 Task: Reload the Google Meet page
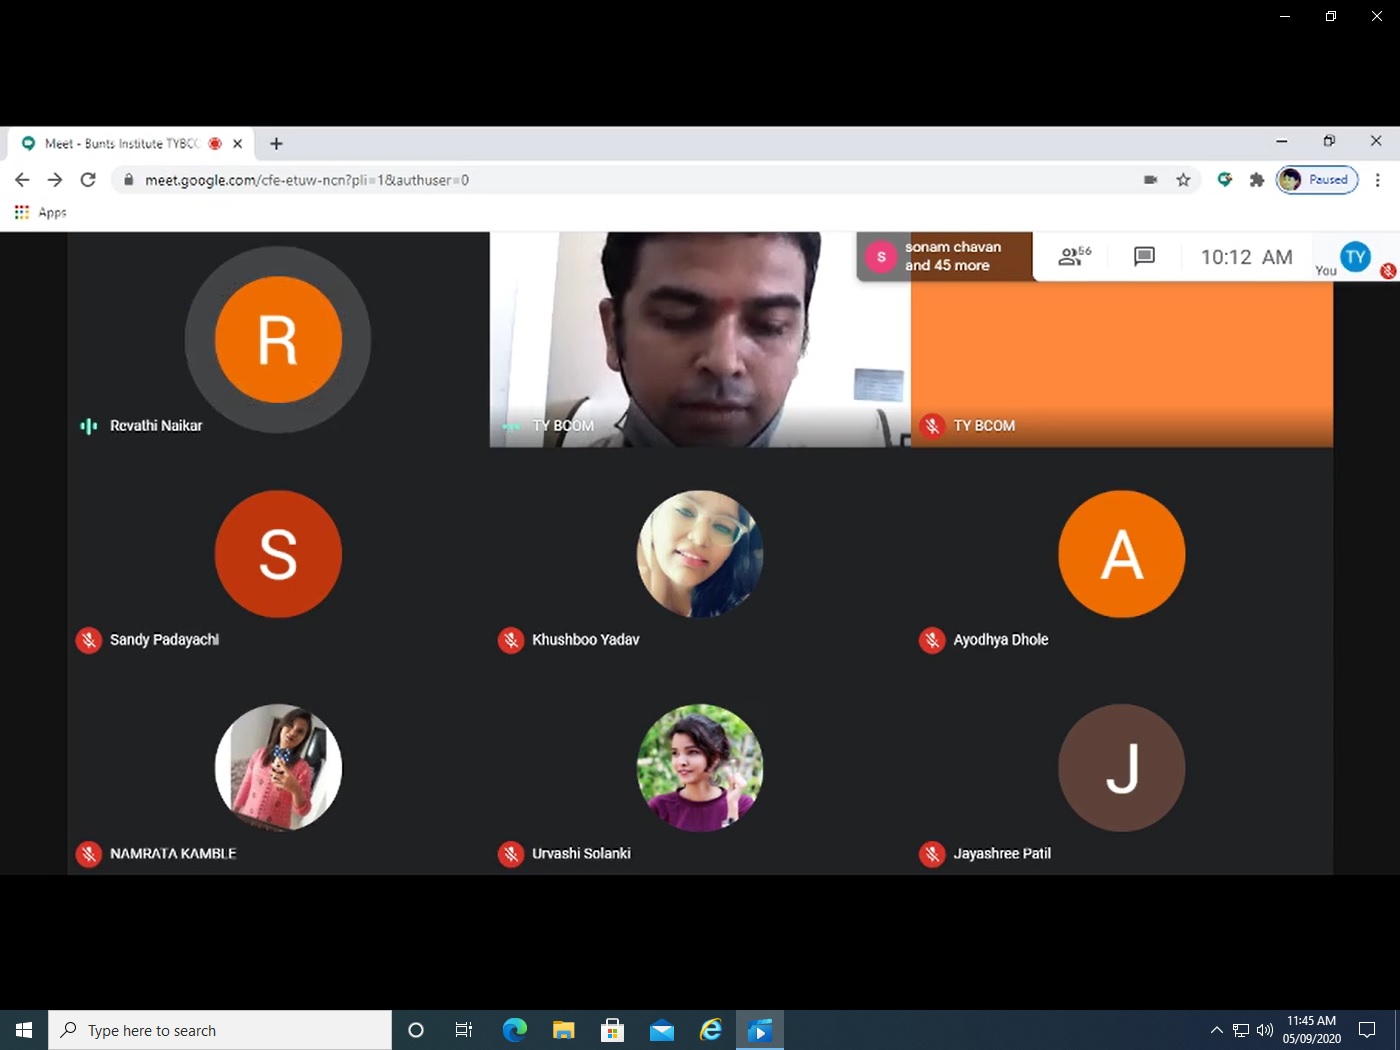point(88,180)
